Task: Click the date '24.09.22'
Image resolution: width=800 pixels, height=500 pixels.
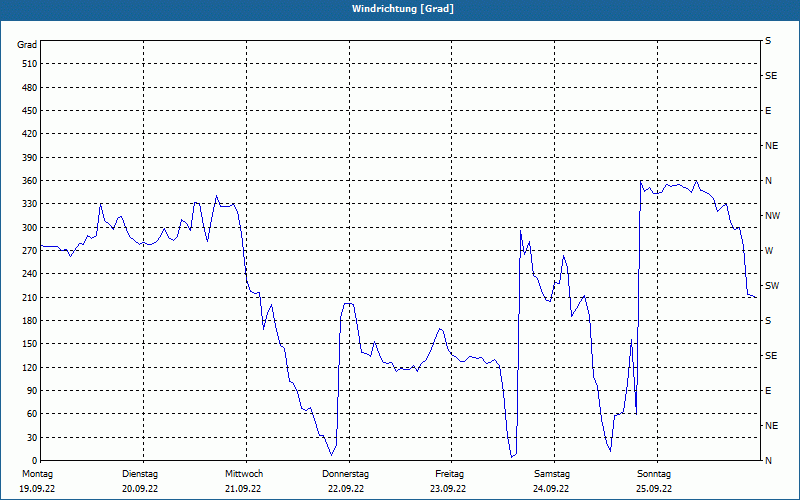Action: pyautogui.click(x=551, y=489)
